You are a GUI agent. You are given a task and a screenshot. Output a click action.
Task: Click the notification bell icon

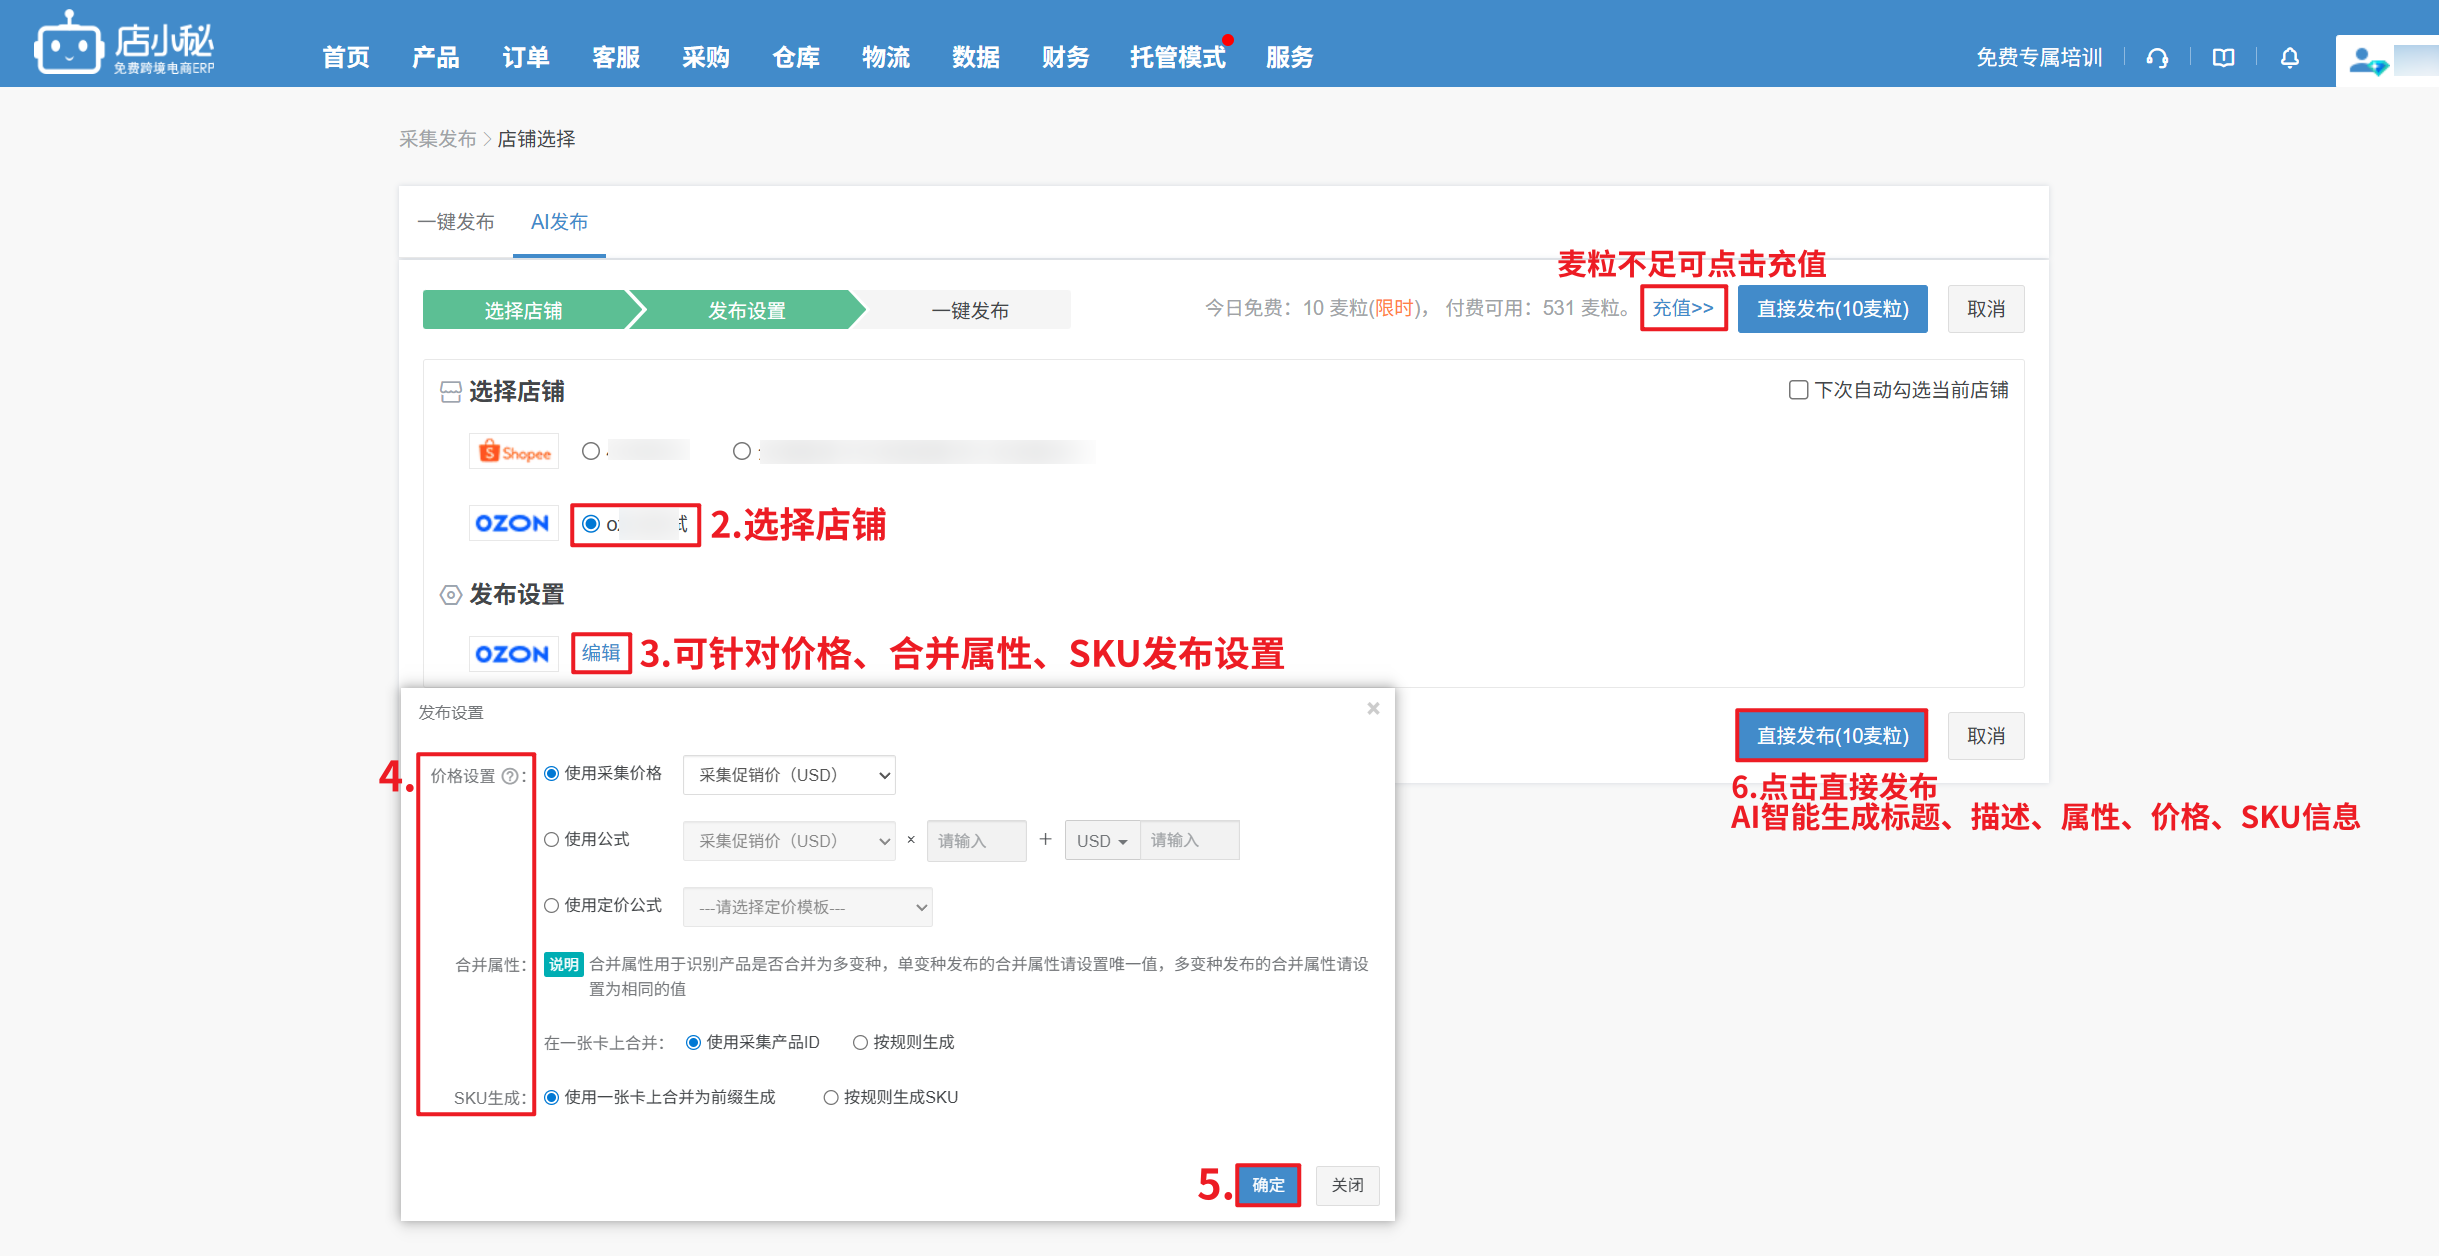2290,58
